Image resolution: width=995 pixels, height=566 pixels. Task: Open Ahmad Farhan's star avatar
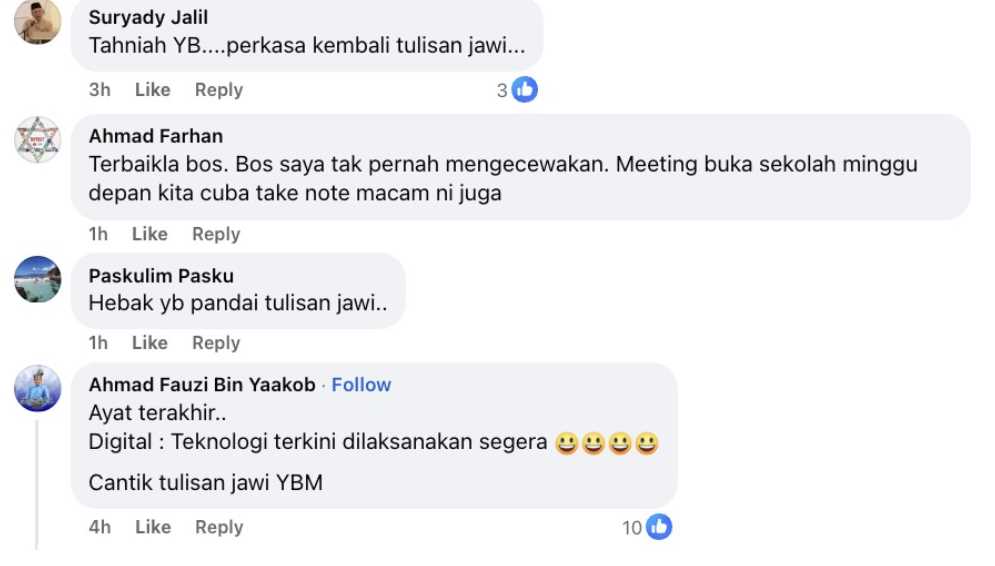[38, 140]
